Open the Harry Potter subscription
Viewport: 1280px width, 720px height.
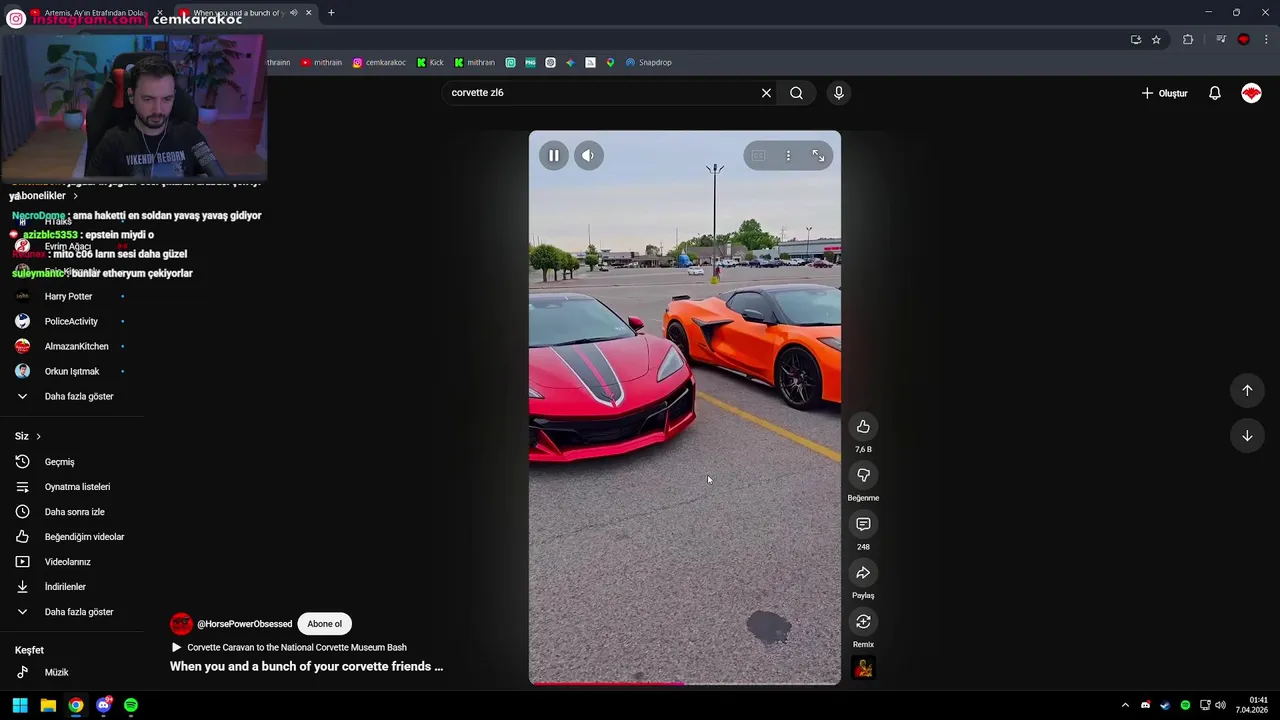[70, 297]
